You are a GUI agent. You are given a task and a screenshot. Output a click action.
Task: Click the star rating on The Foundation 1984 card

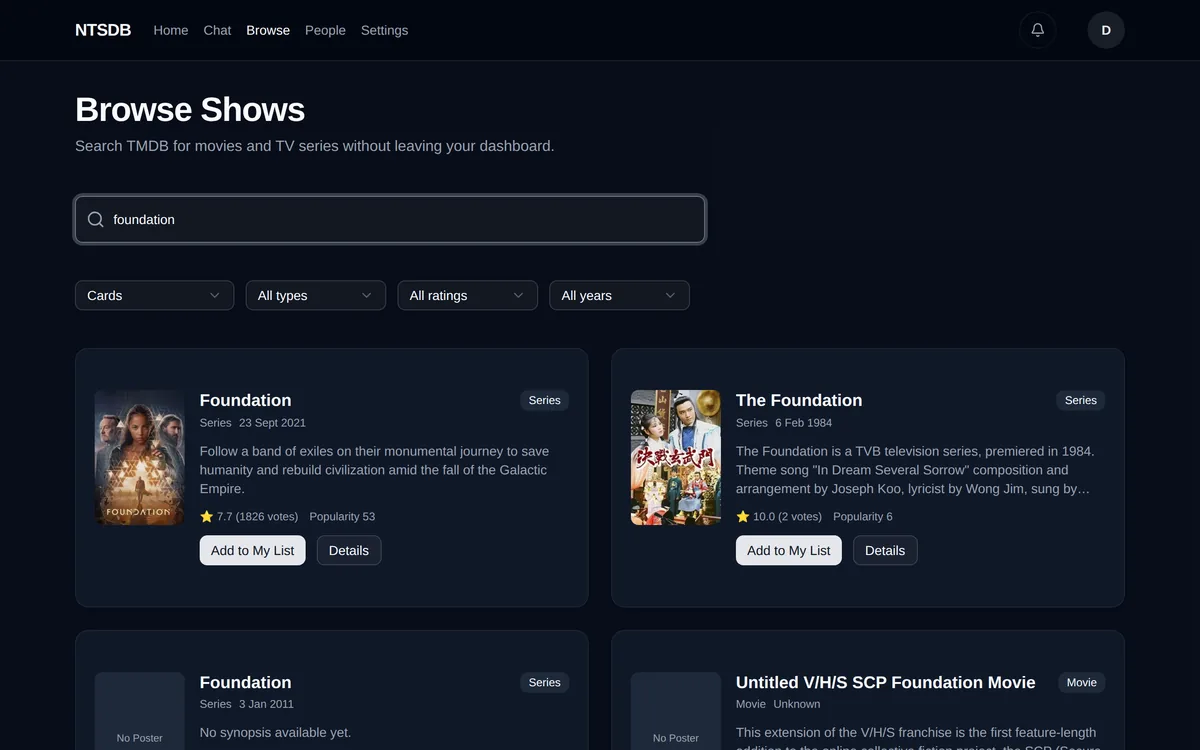pos(779,517)
